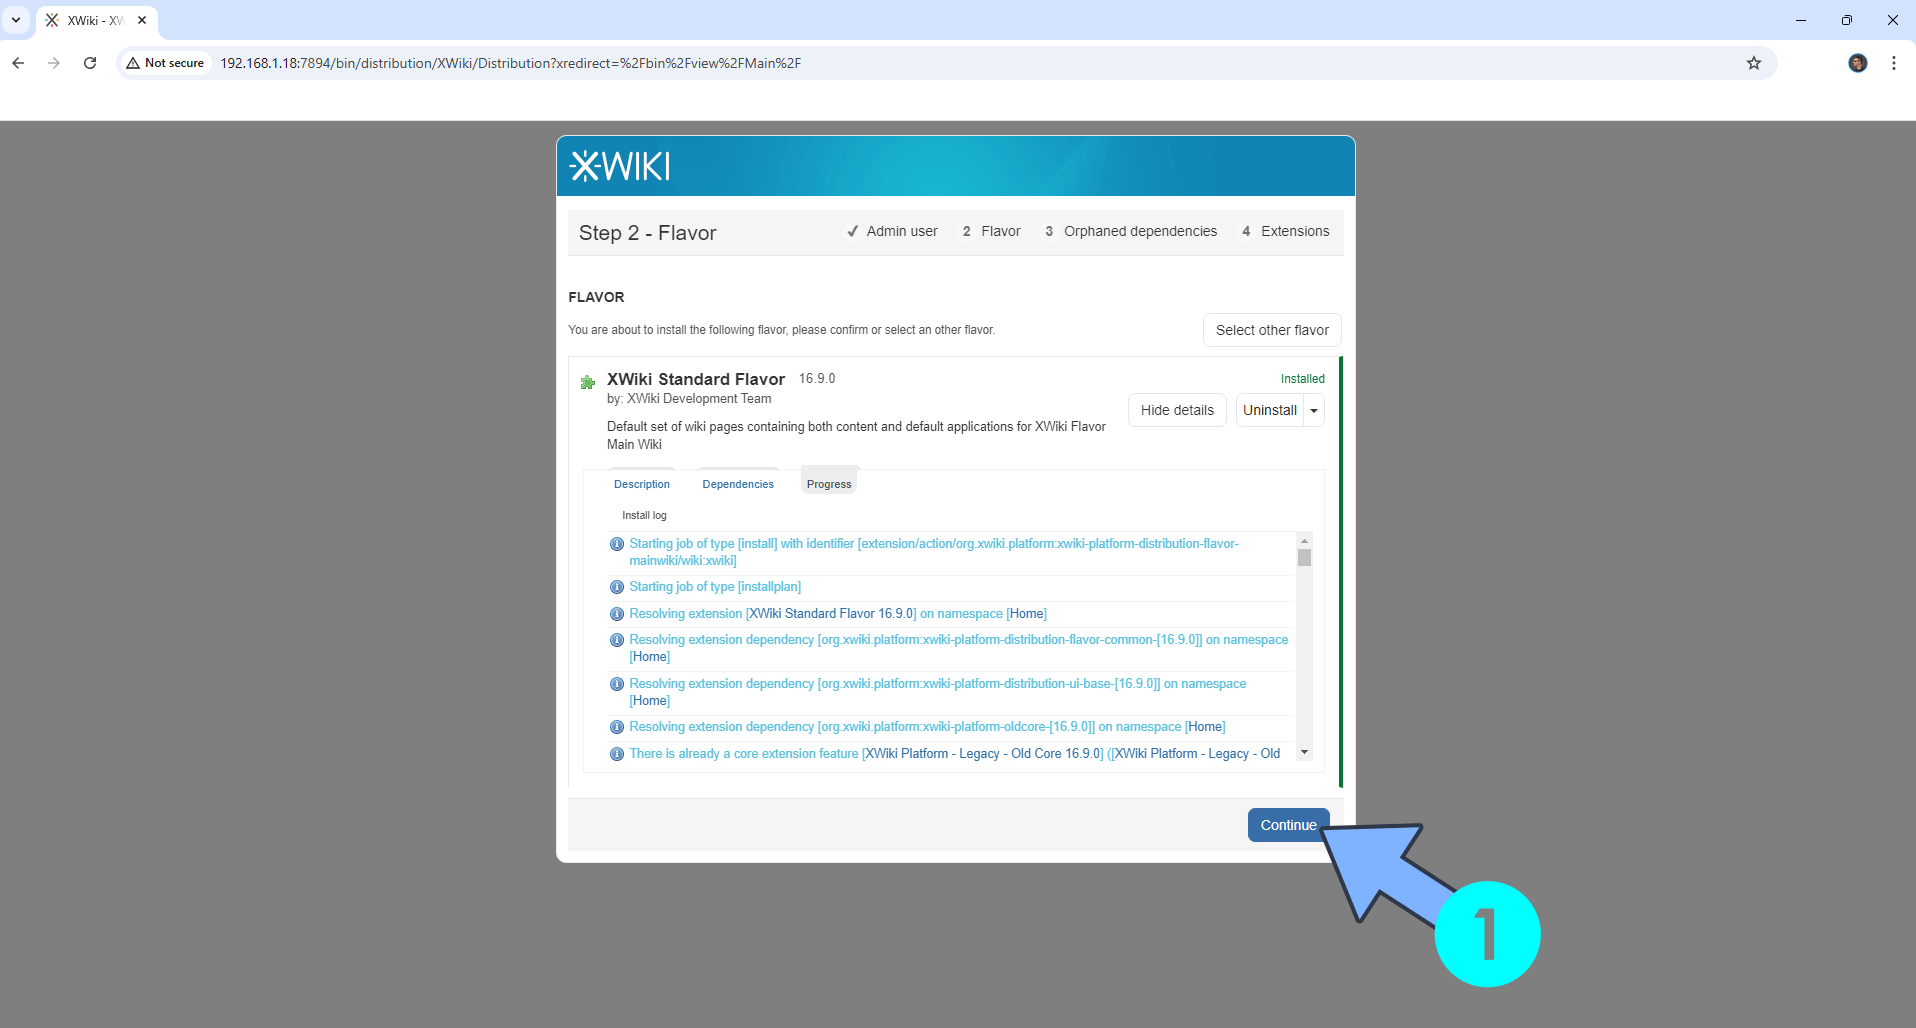Click the Extensions wizard step
Image resolution: width=1916 pixels, height=1028 pixels.
[x=1285, y=231]
